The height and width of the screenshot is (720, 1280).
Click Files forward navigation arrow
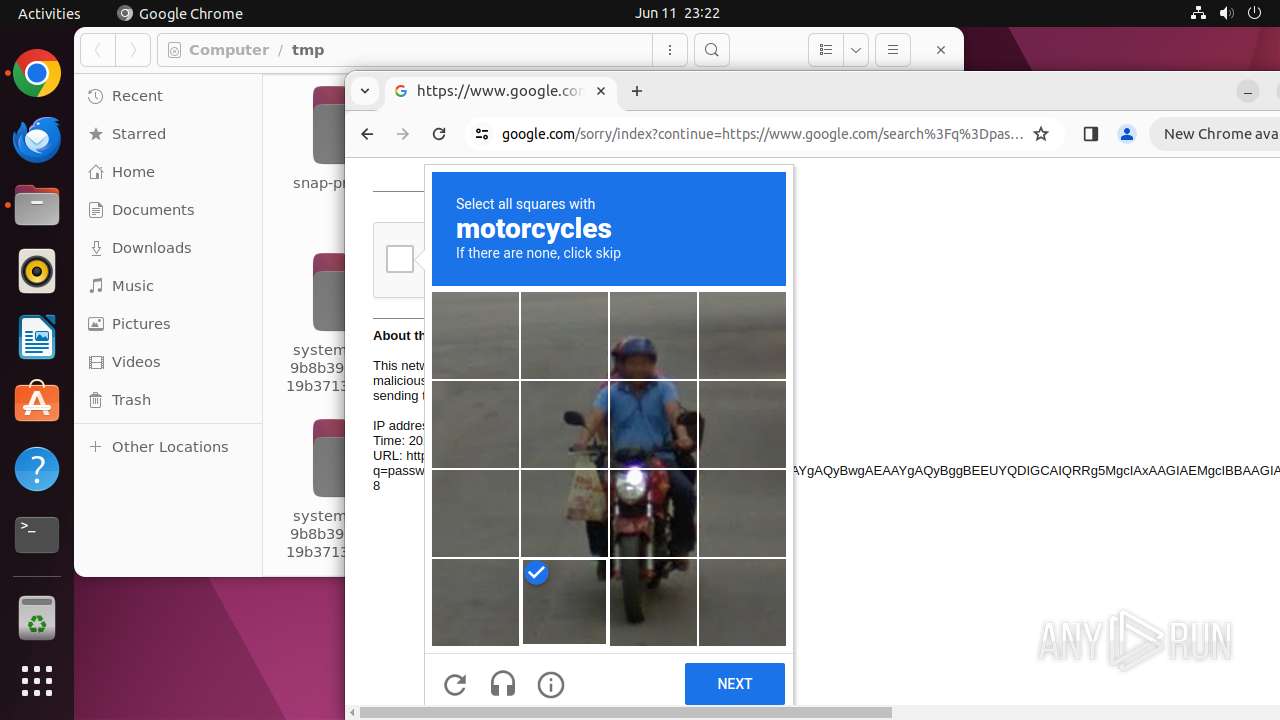point(133,50)
